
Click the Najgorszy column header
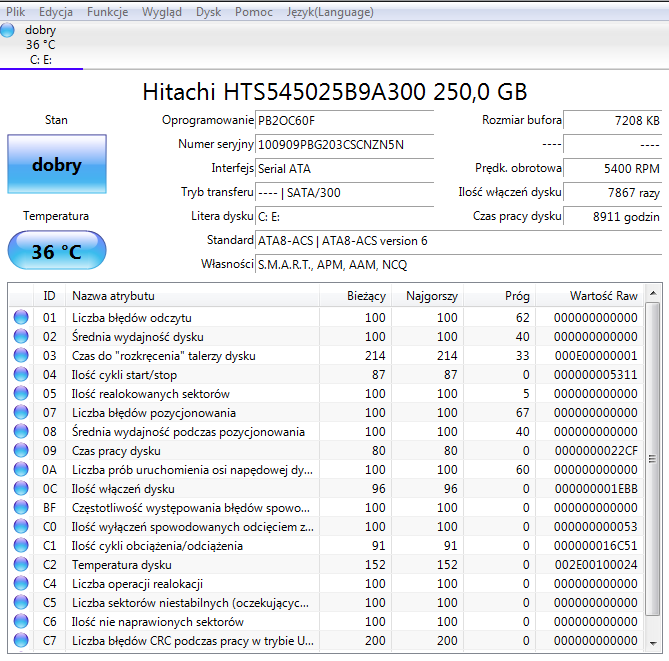point(427,296)
